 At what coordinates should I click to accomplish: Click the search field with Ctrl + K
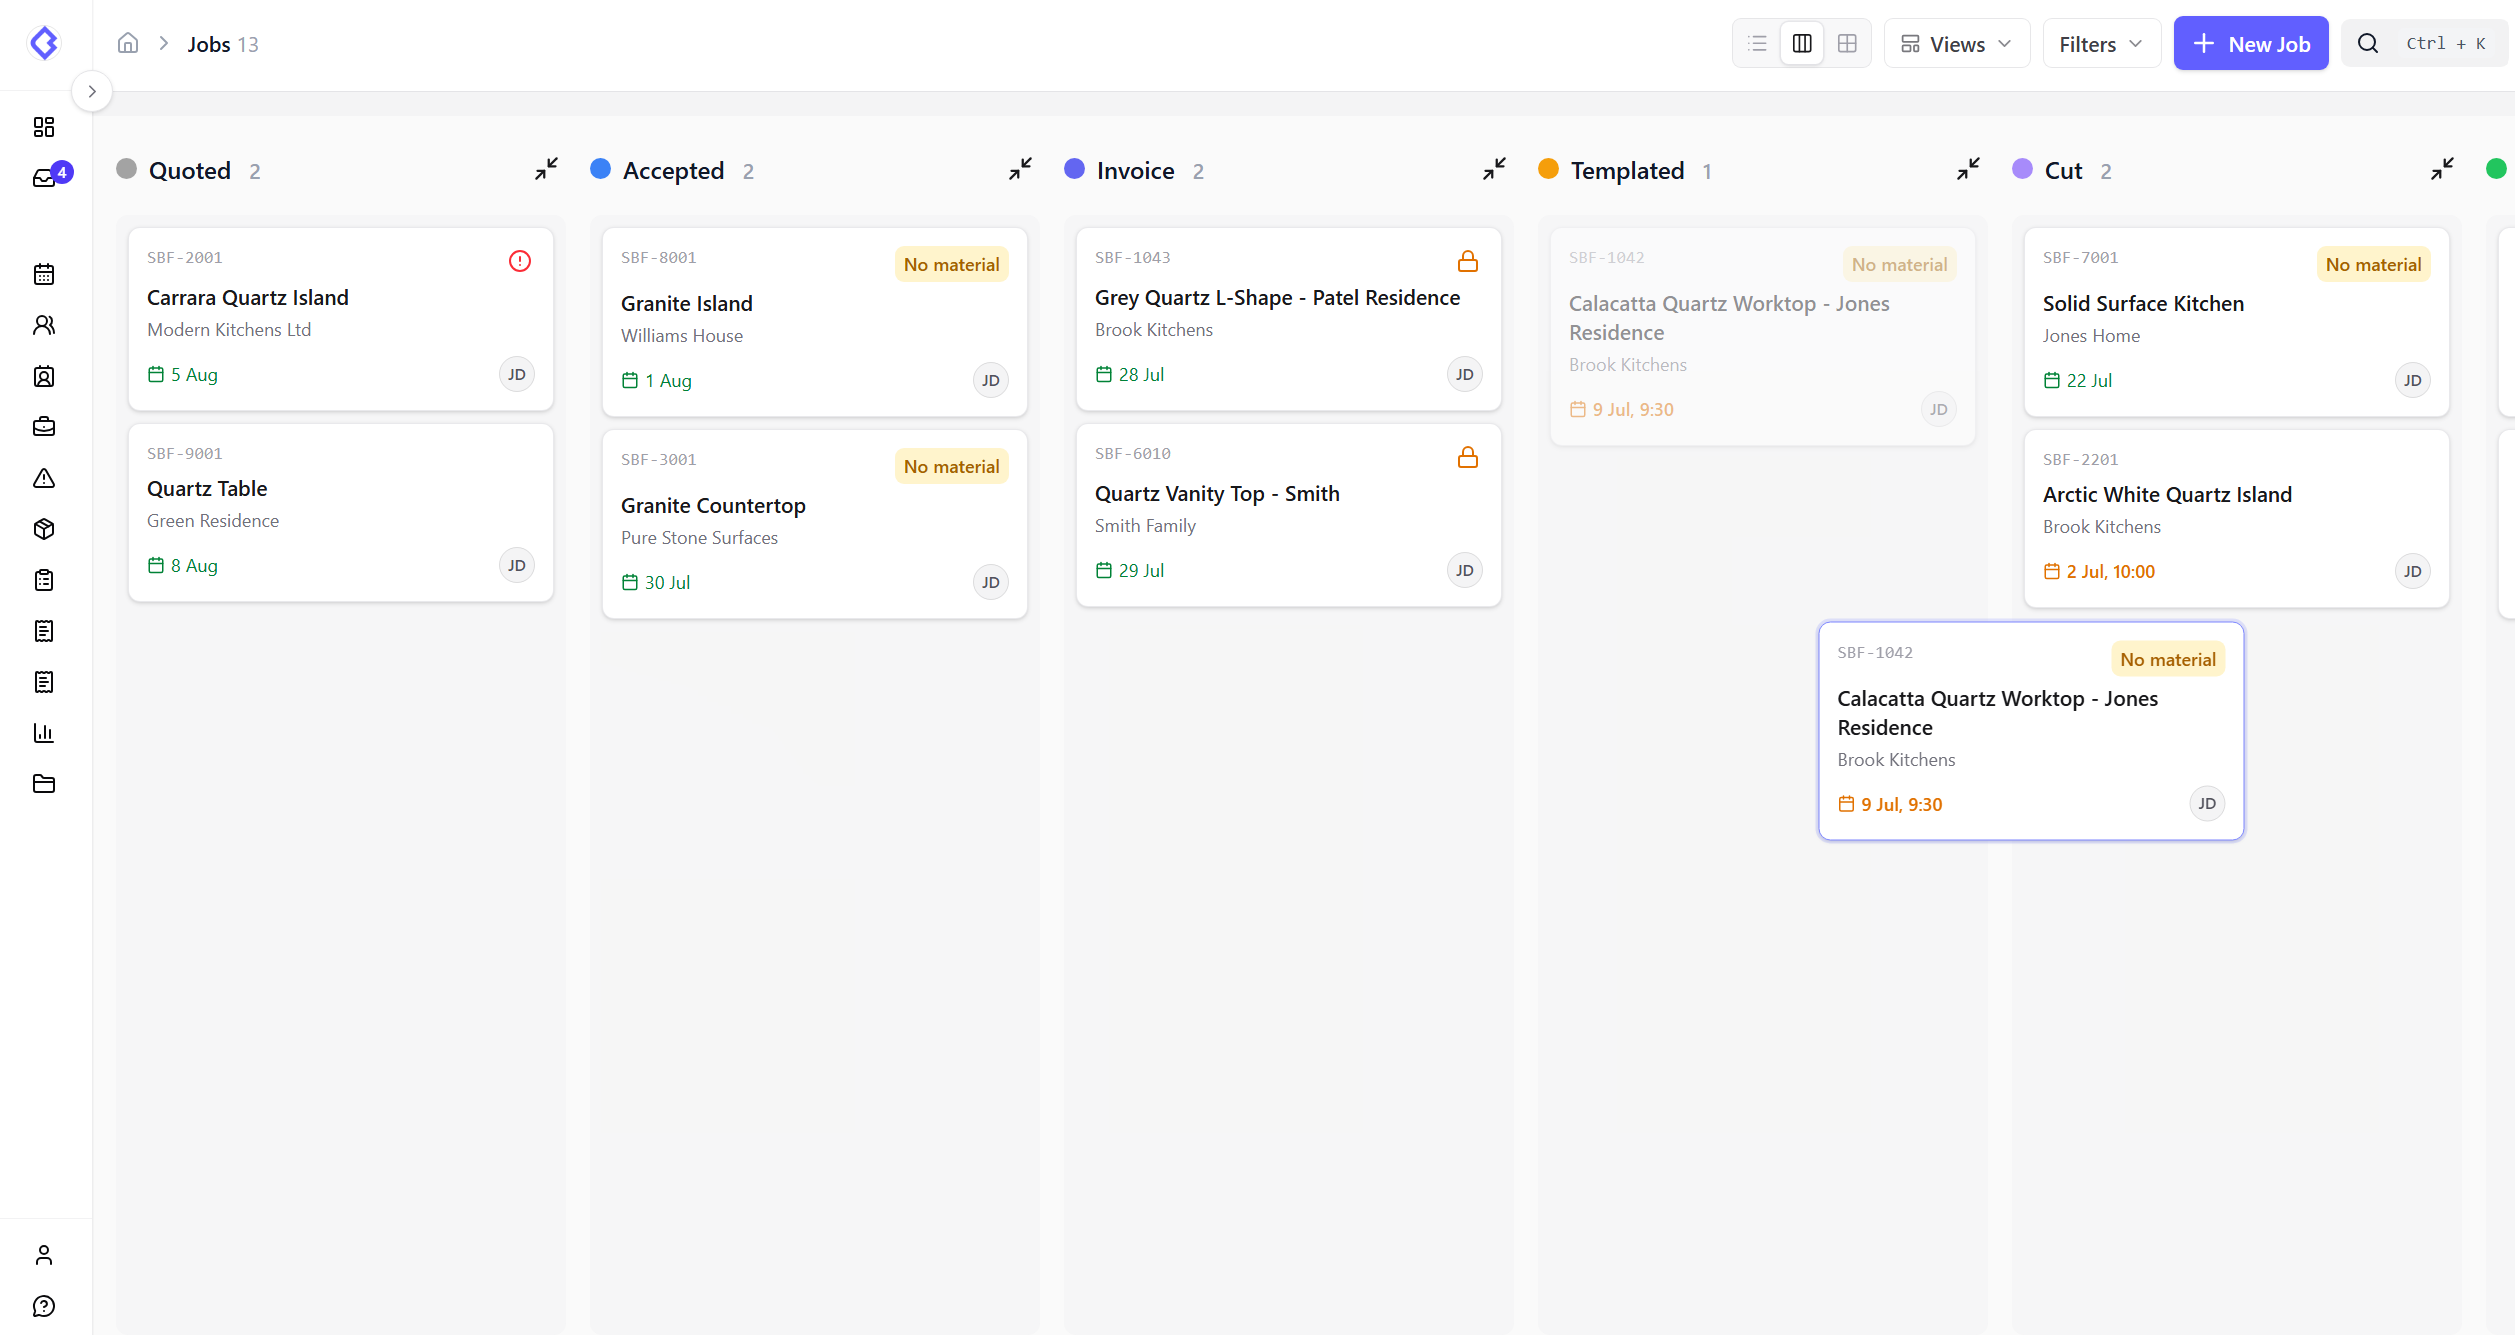tap(2424, 44)
